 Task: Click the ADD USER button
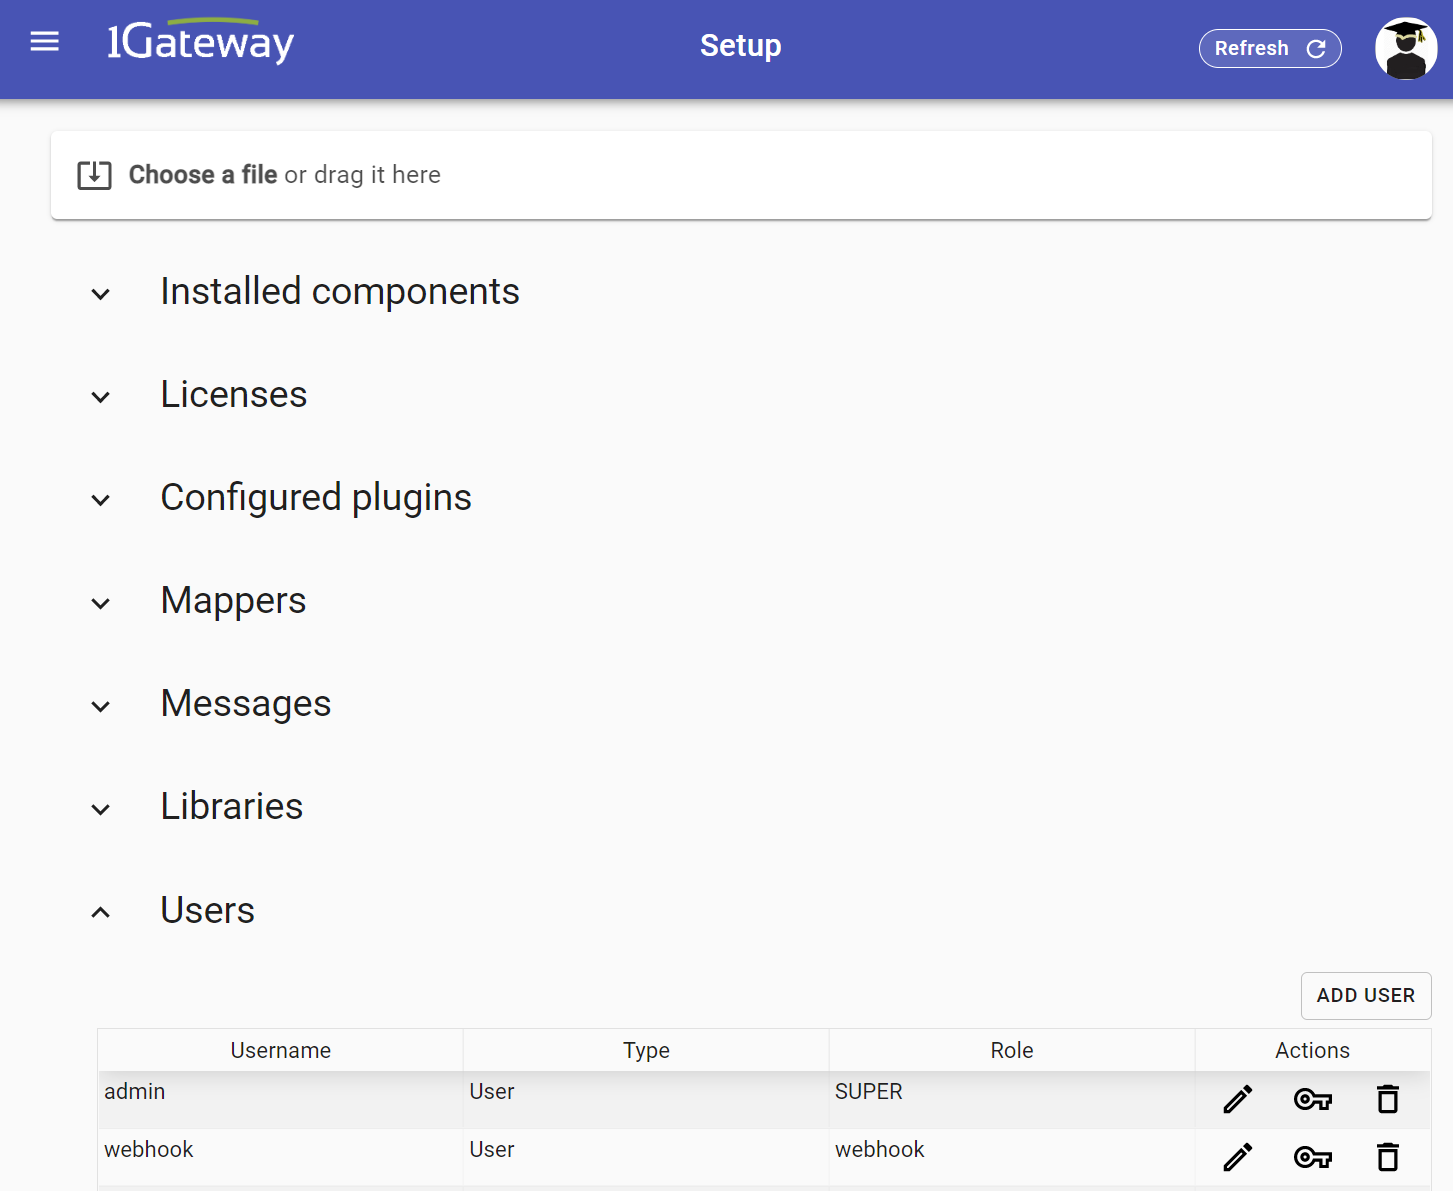[1365, 995]
